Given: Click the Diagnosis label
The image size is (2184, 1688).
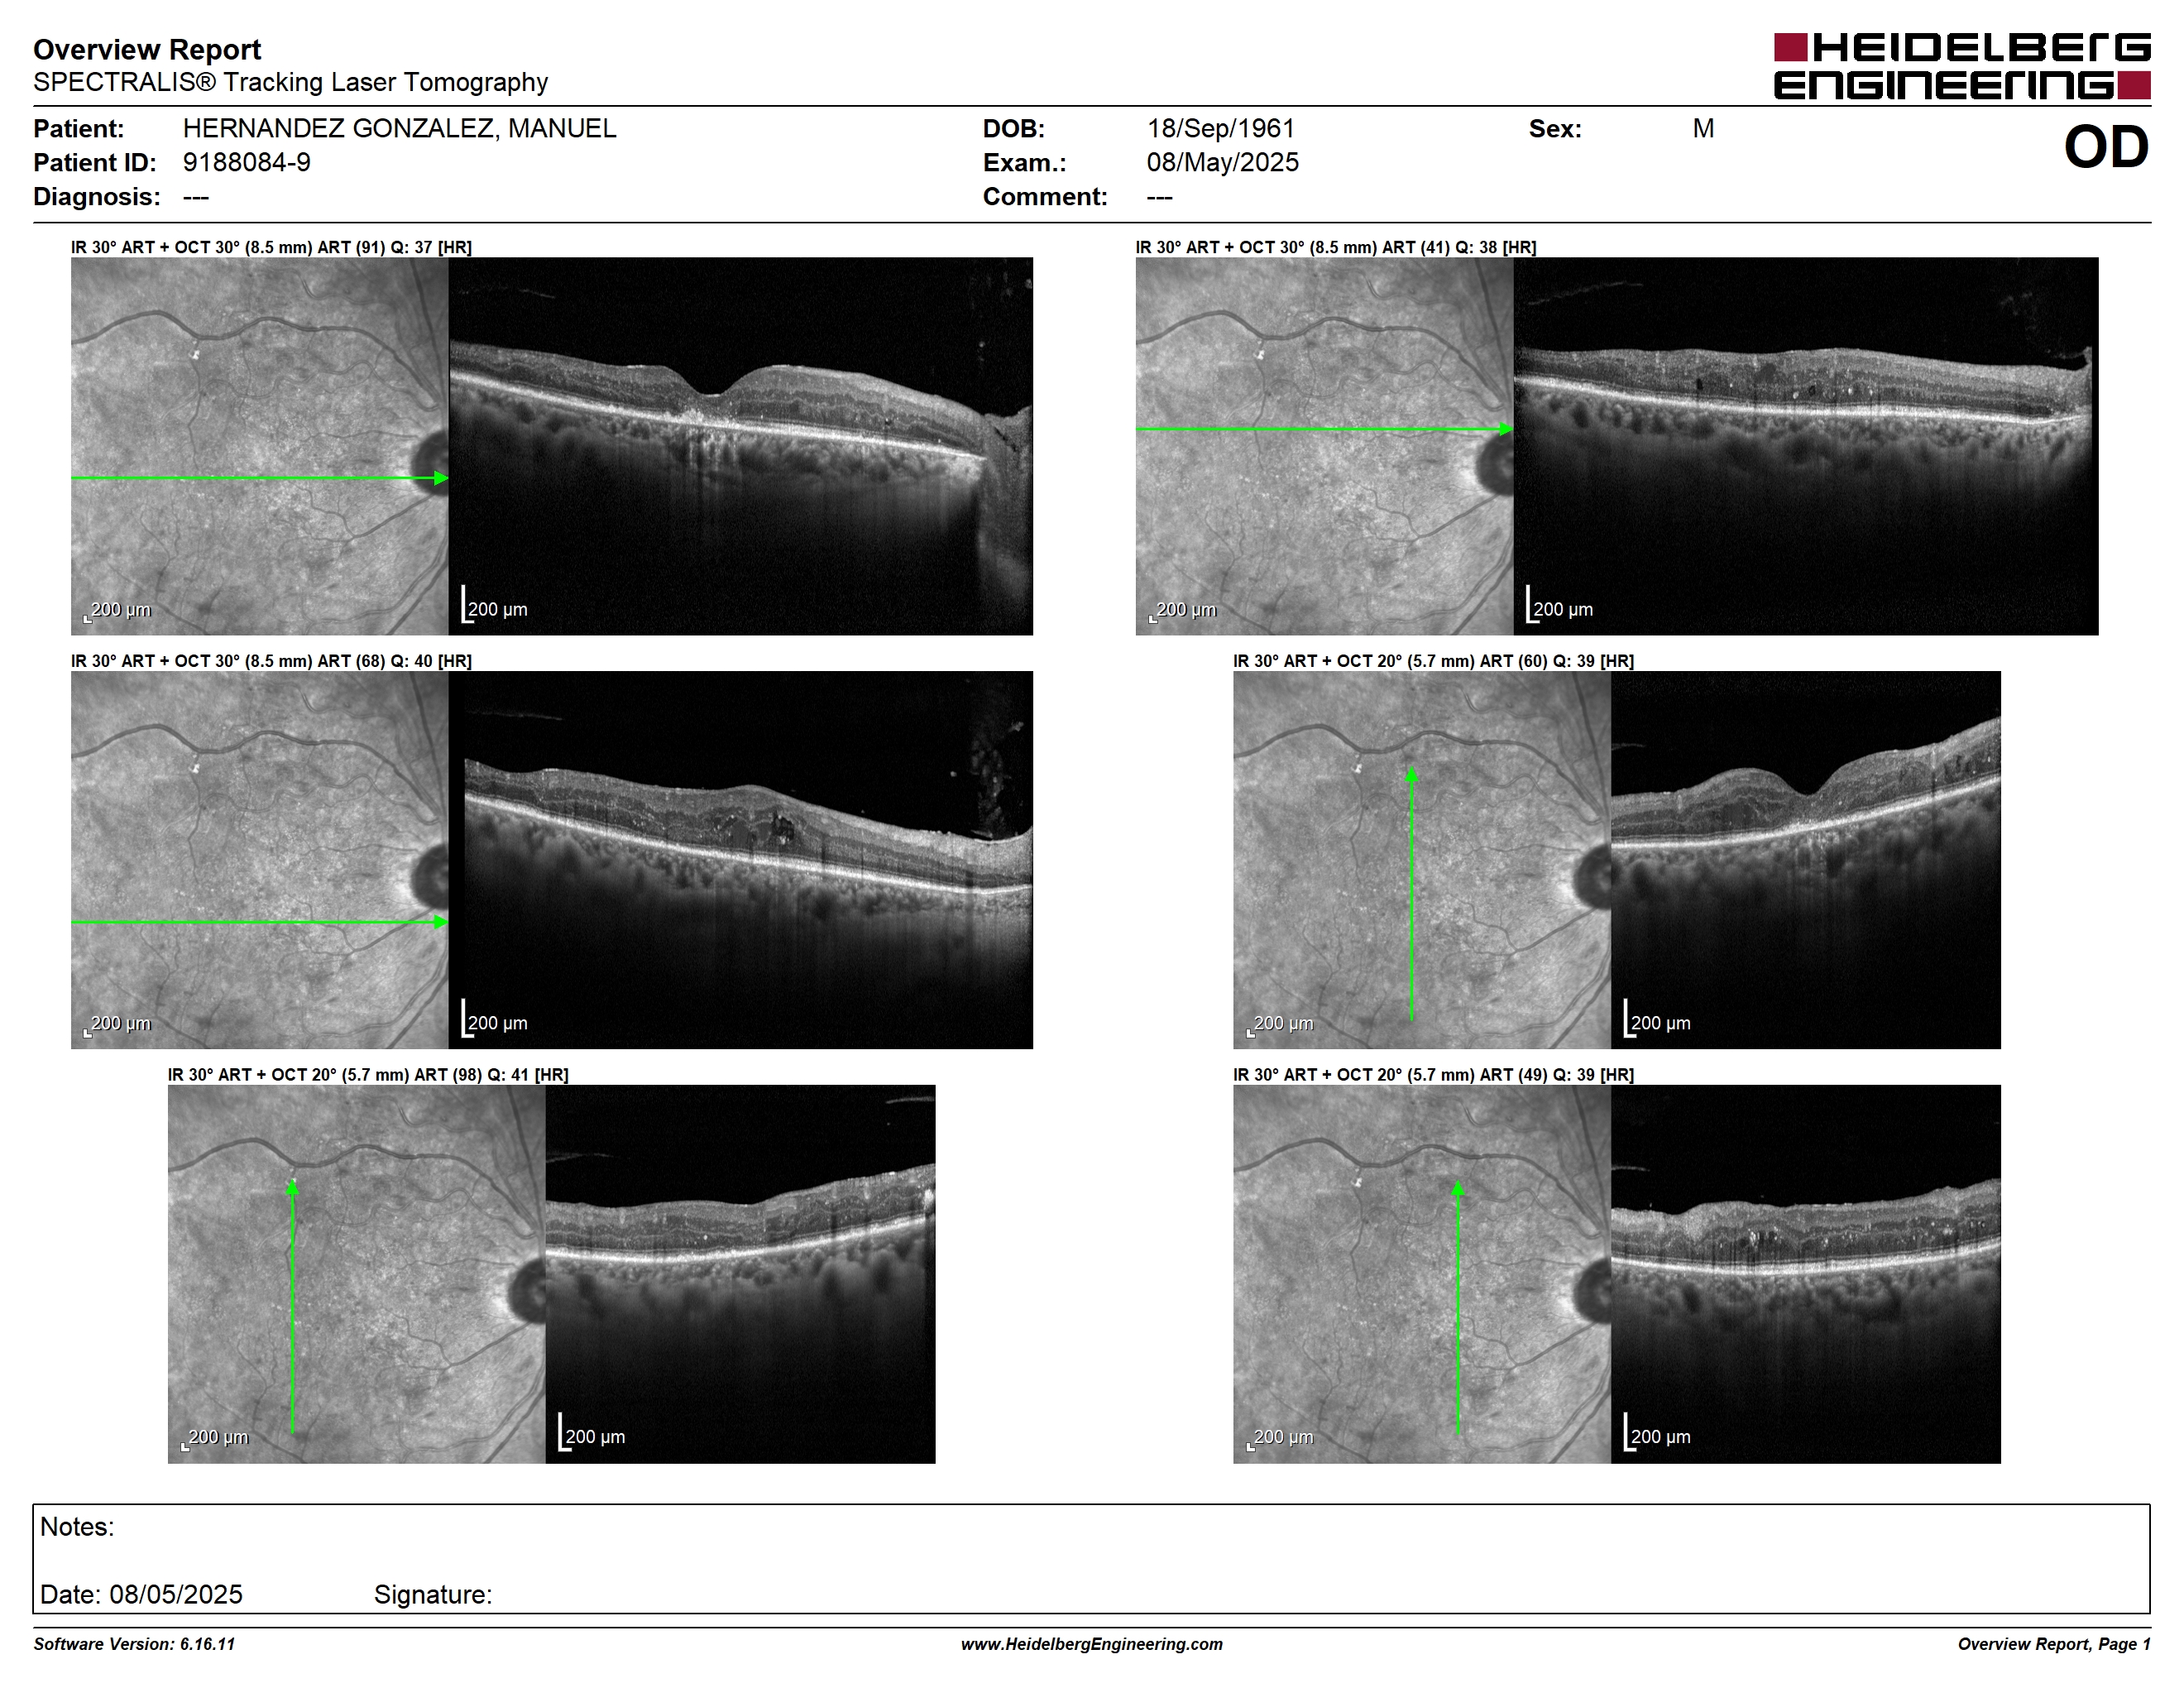Looking at the screenshot, I should coord(96,196).
